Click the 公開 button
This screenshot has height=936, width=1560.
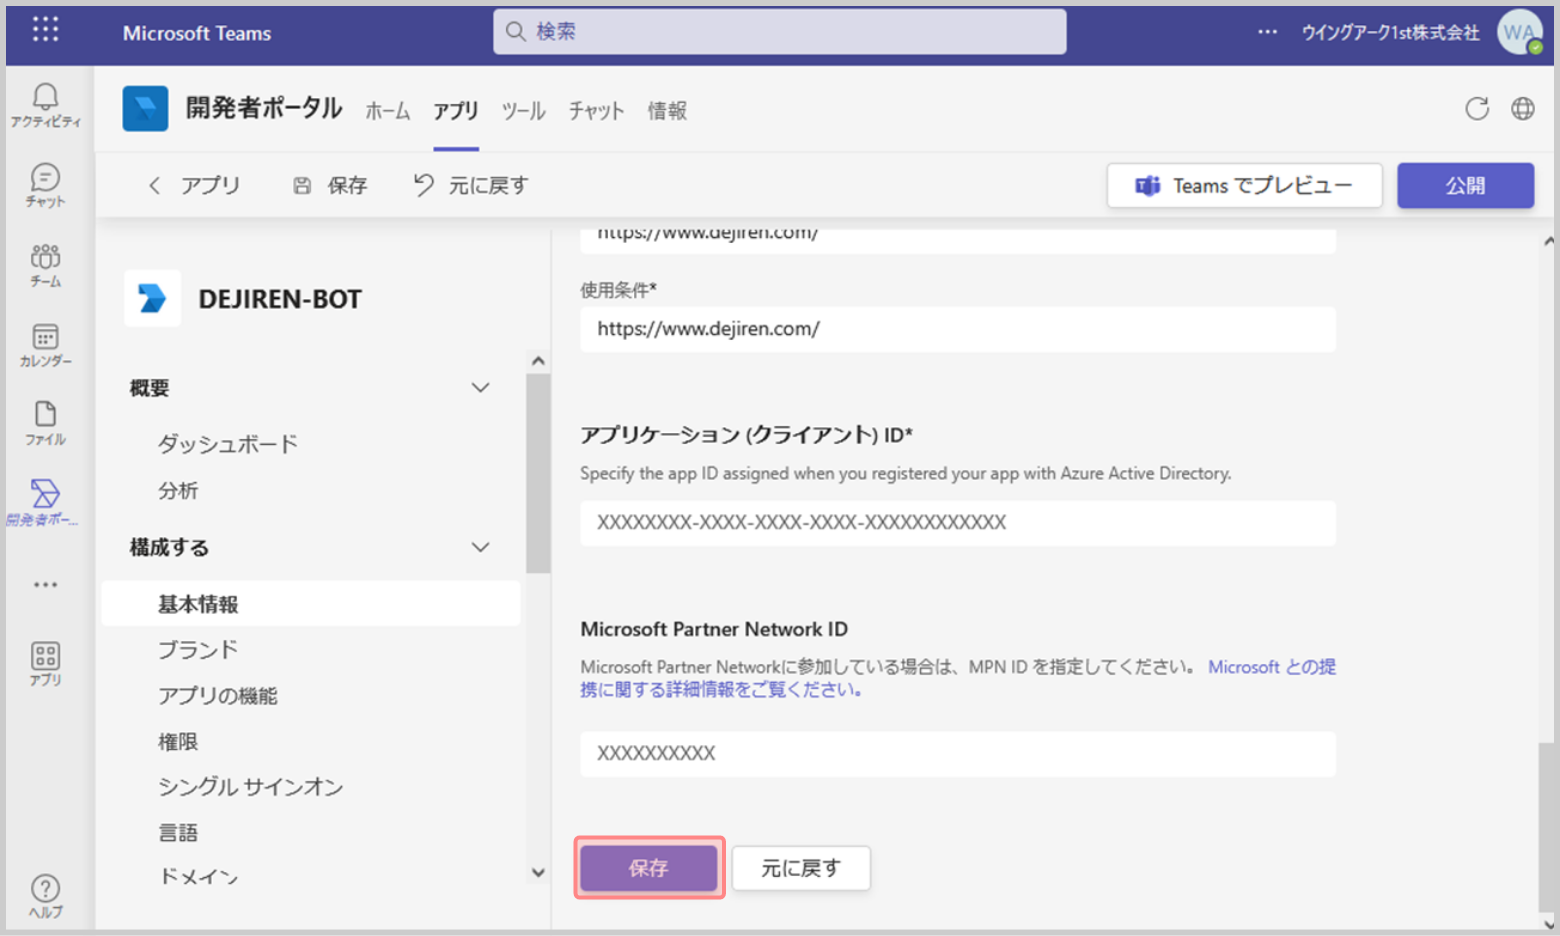tap(1464, 186)
